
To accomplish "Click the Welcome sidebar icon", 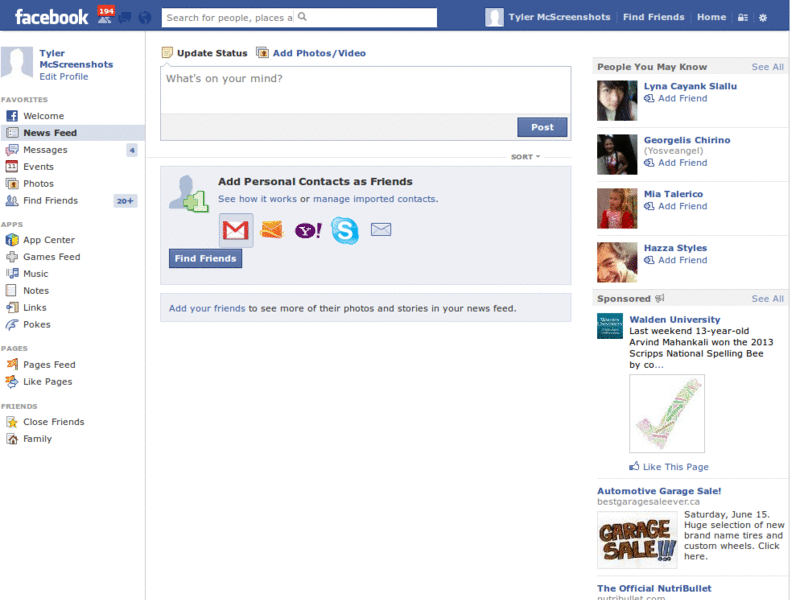I will coord(12,116).
